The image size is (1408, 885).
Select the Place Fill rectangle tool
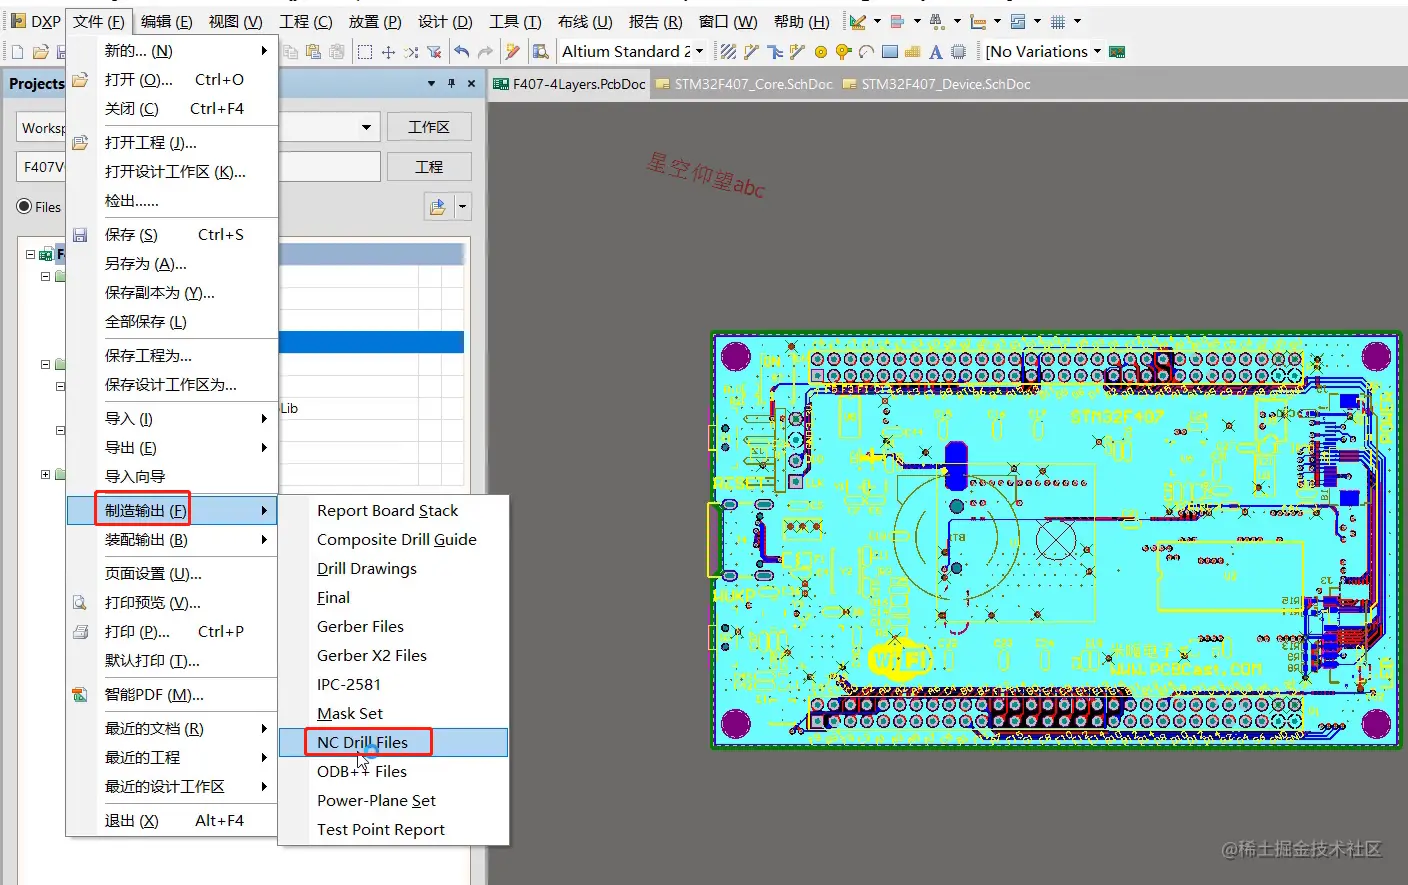[x=889, y=52]
